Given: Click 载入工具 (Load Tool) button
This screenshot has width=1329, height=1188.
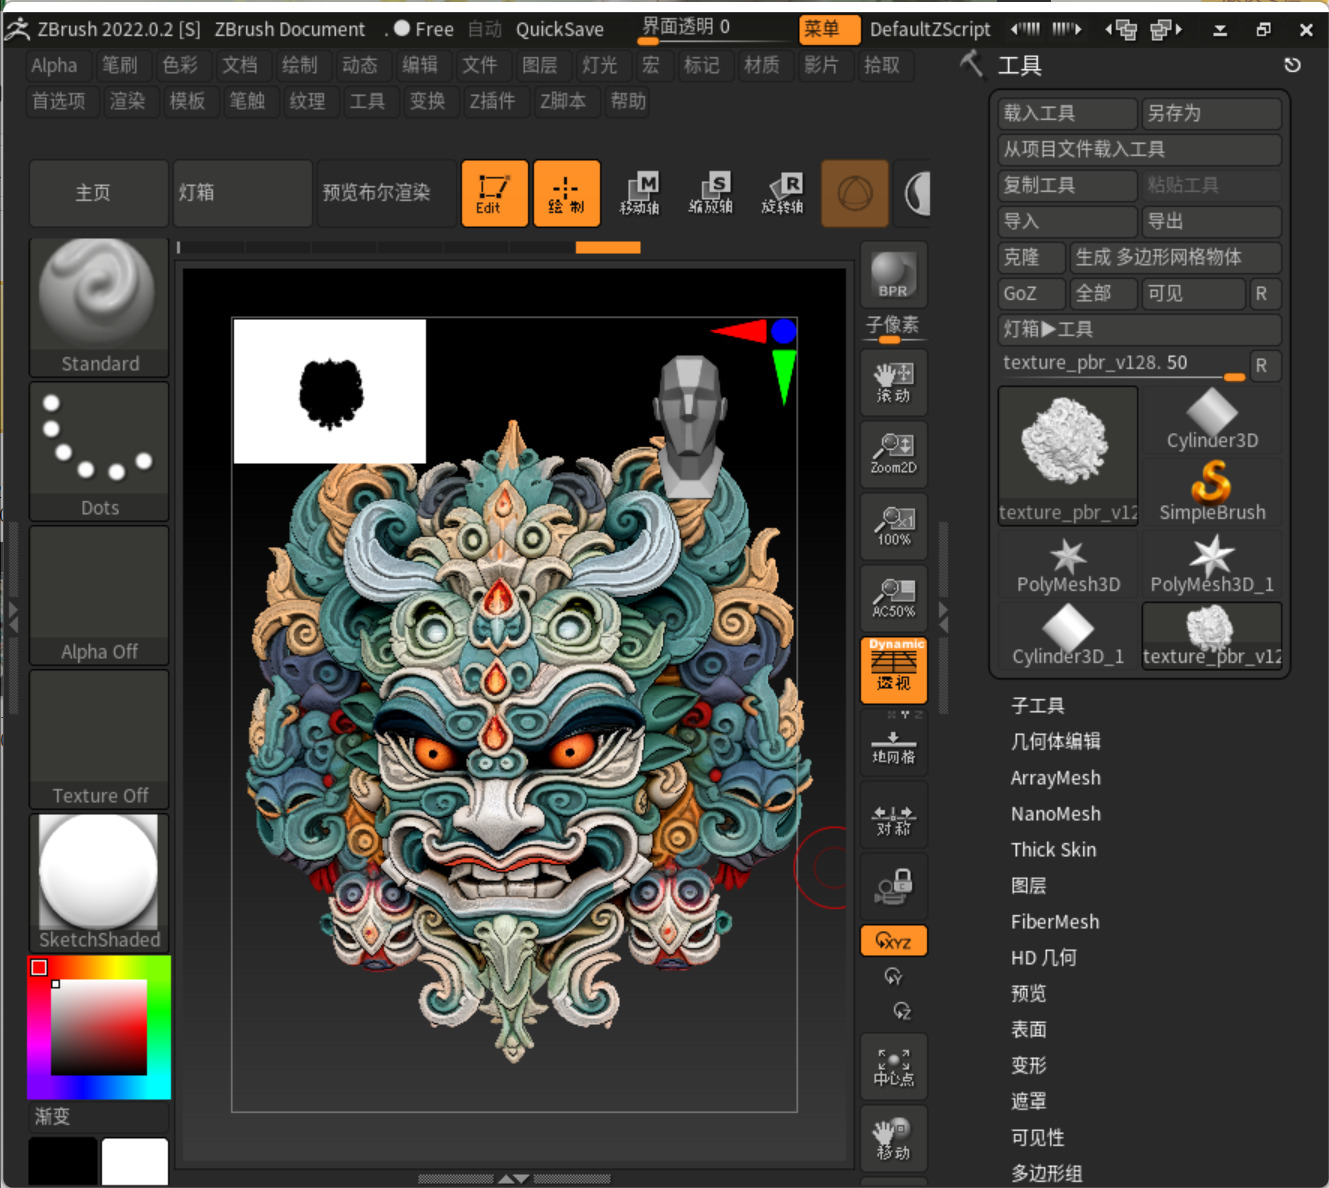Looking at the screenshot, I should [x=1068, y=113].
